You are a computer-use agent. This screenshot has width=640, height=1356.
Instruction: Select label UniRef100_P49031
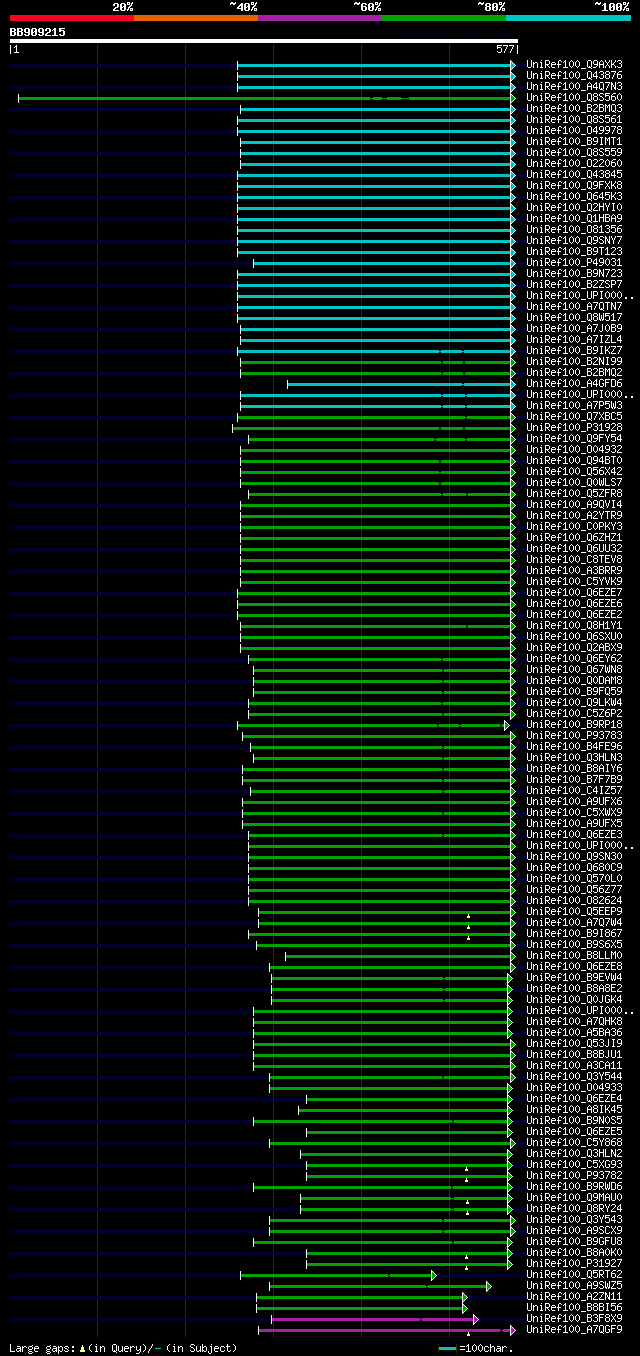(x=574, y=263)
